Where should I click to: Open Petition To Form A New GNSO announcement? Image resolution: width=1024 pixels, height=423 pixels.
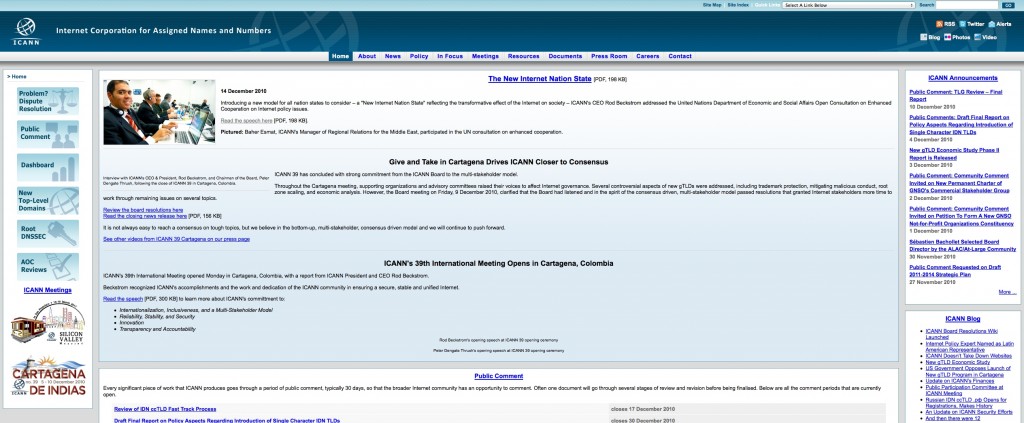[960, 215]
